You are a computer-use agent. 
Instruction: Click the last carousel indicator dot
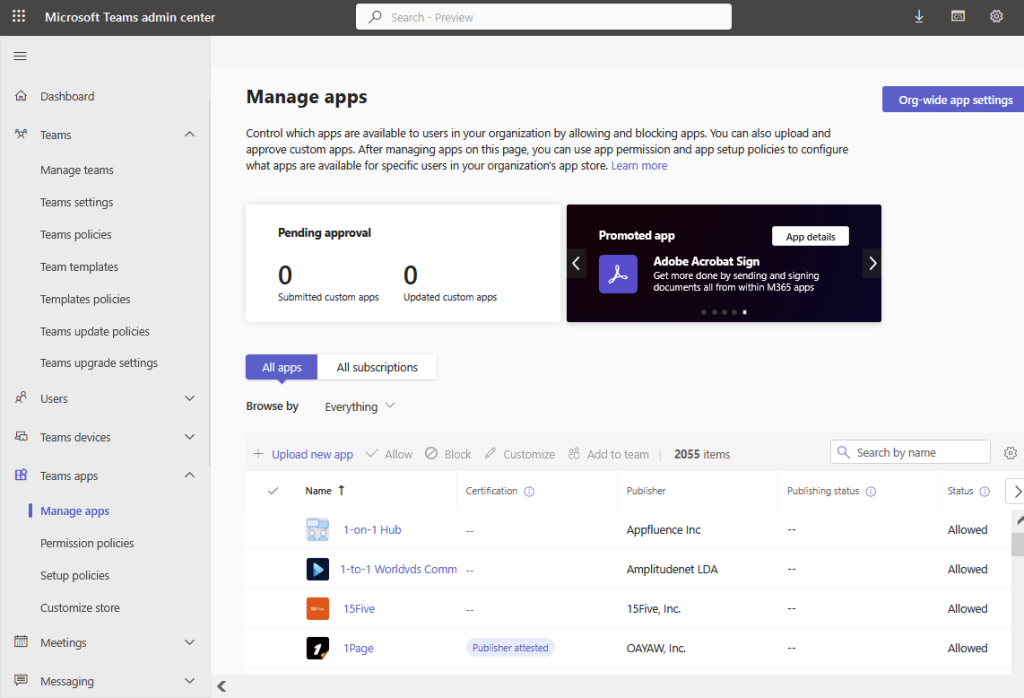745,312
